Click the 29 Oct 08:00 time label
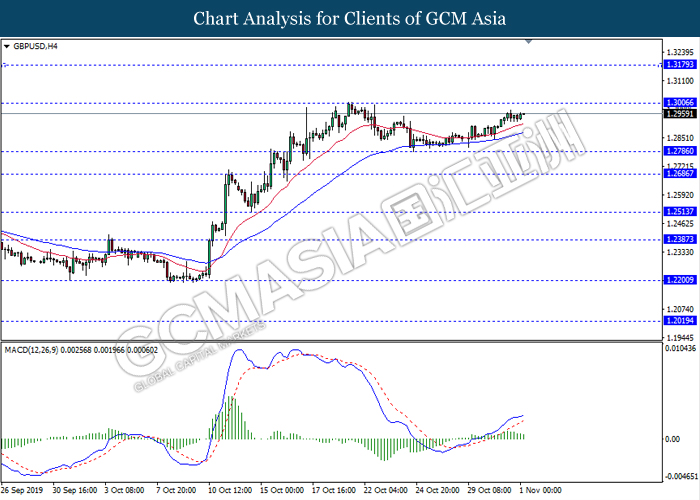 [x=490, y=490]
